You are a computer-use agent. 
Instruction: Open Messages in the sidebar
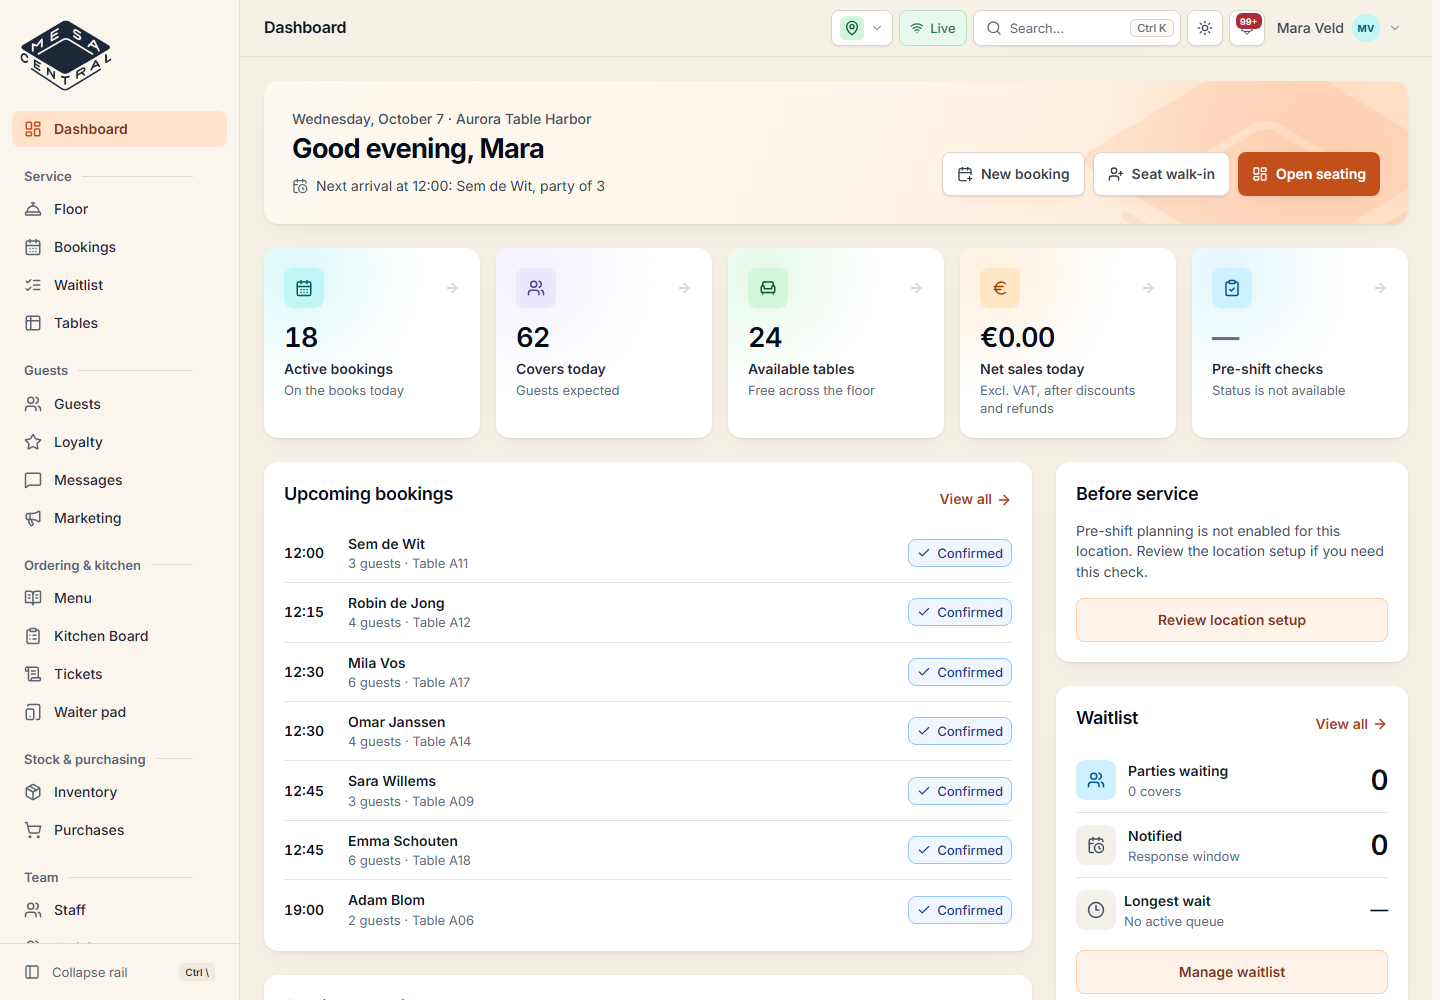click(119, 480)
